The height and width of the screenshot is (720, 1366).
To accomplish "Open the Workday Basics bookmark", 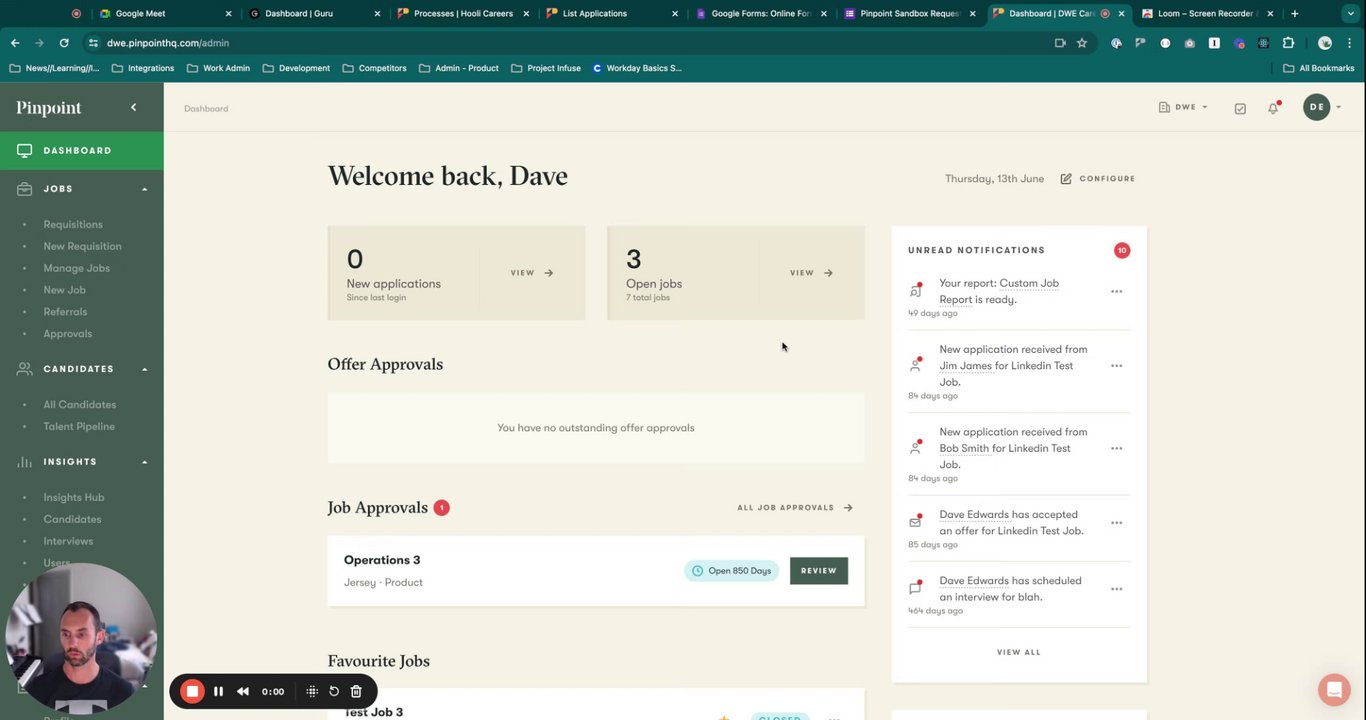I will (637, 68).
